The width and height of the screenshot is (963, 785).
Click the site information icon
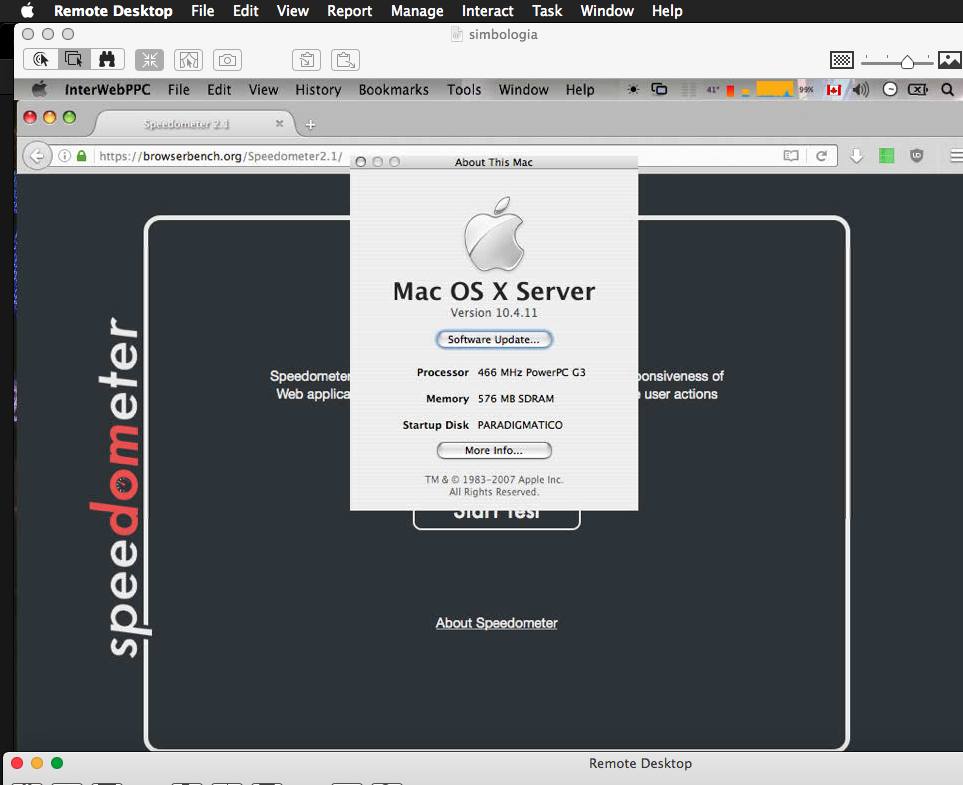click(x=64, y=156)
